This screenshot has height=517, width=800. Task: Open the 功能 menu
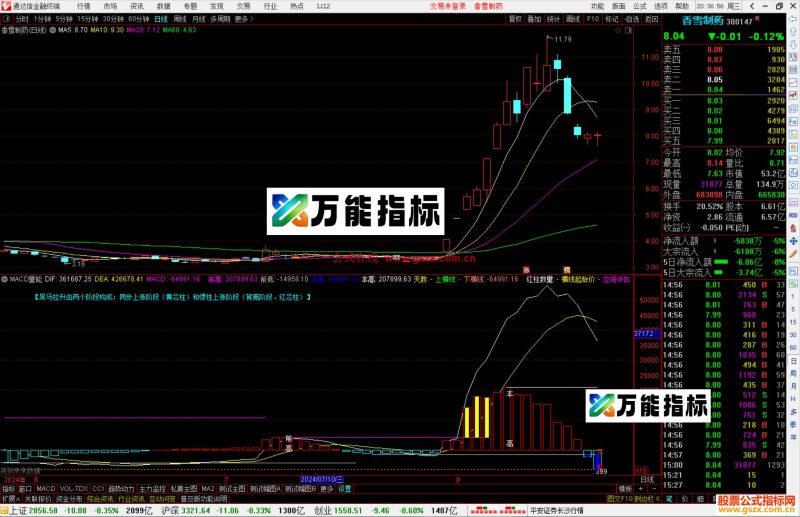[x=597, y=6]
